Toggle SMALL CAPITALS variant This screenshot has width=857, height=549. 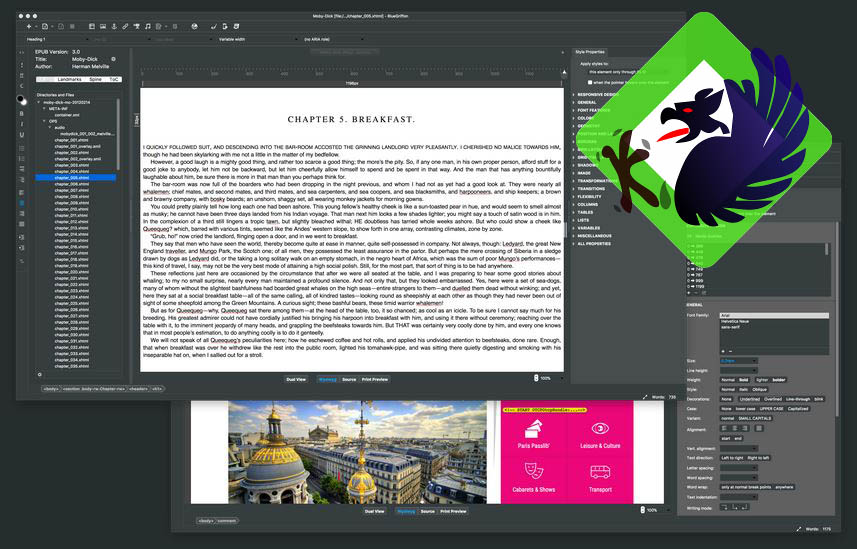click(755, 418)
